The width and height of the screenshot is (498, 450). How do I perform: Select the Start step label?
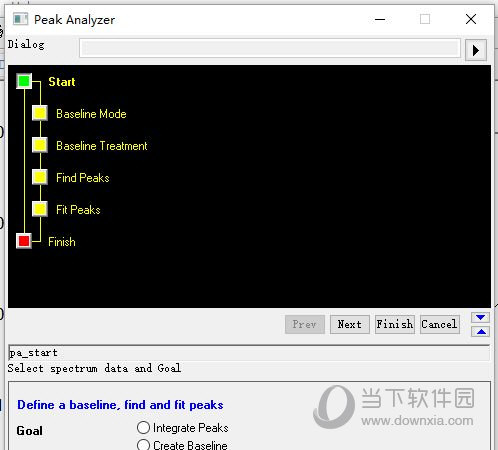pos(62,82)
